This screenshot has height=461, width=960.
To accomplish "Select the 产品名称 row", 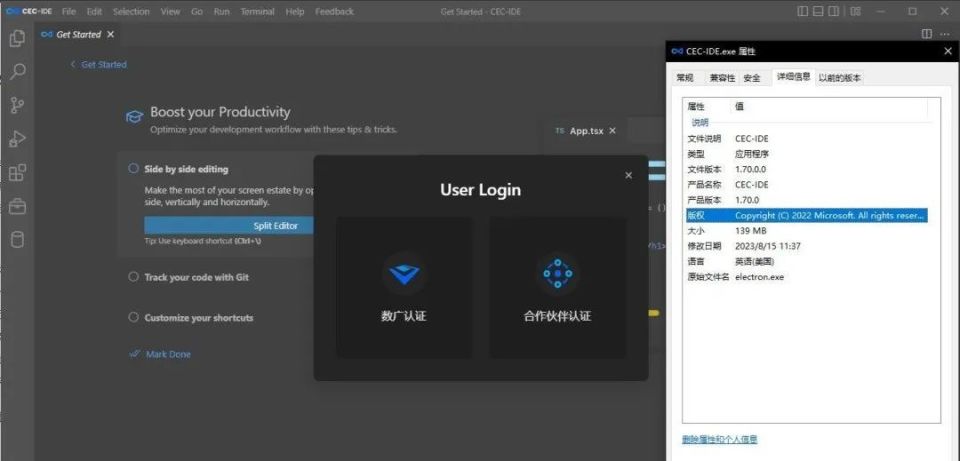I will [x=807, y=185].
